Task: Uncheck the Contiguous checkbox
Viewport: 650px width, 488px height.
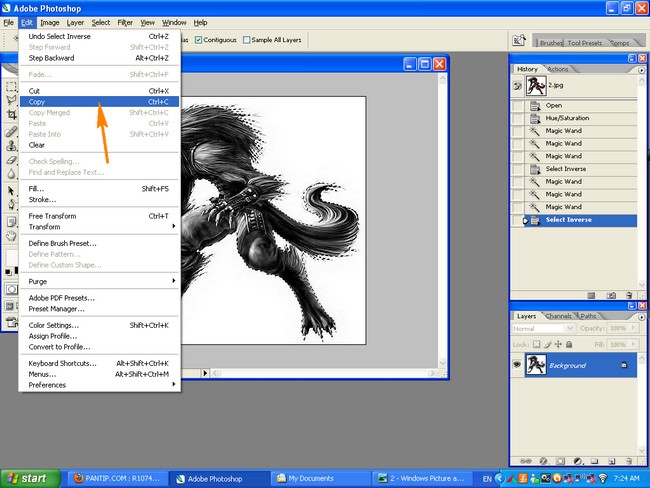Action: (199, 40)
